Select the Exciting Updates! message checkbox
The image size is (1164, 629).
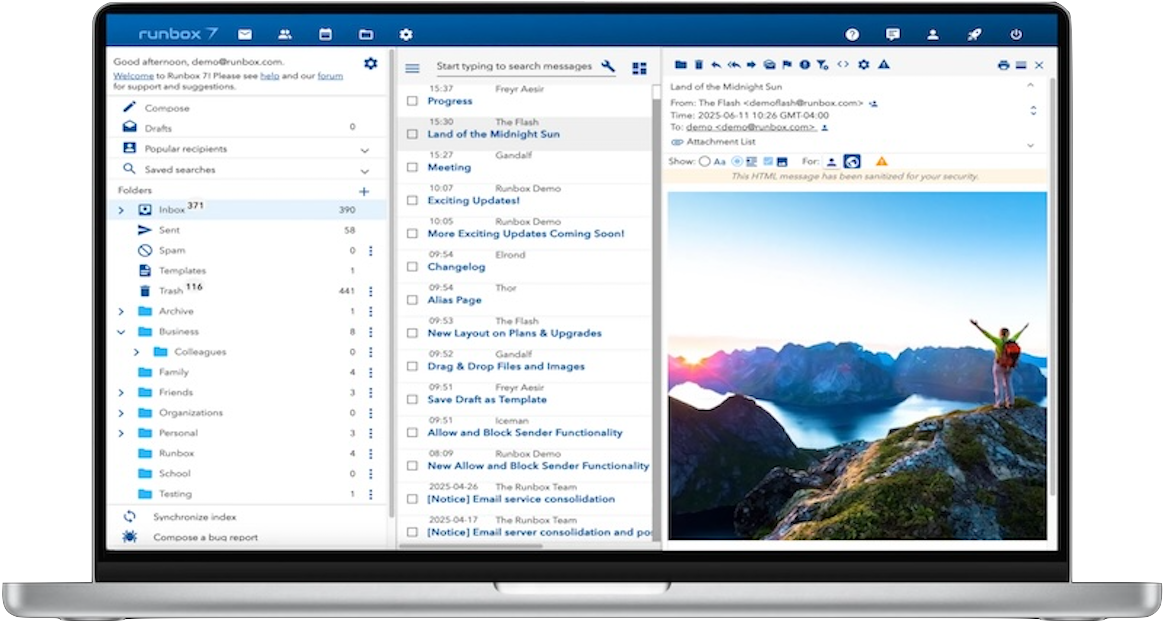[x=412, y=201]
